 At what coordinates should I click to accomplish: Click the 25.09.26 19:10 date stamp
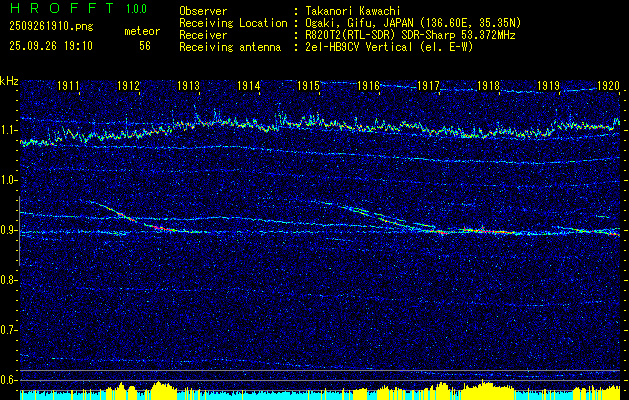(50, 46)
